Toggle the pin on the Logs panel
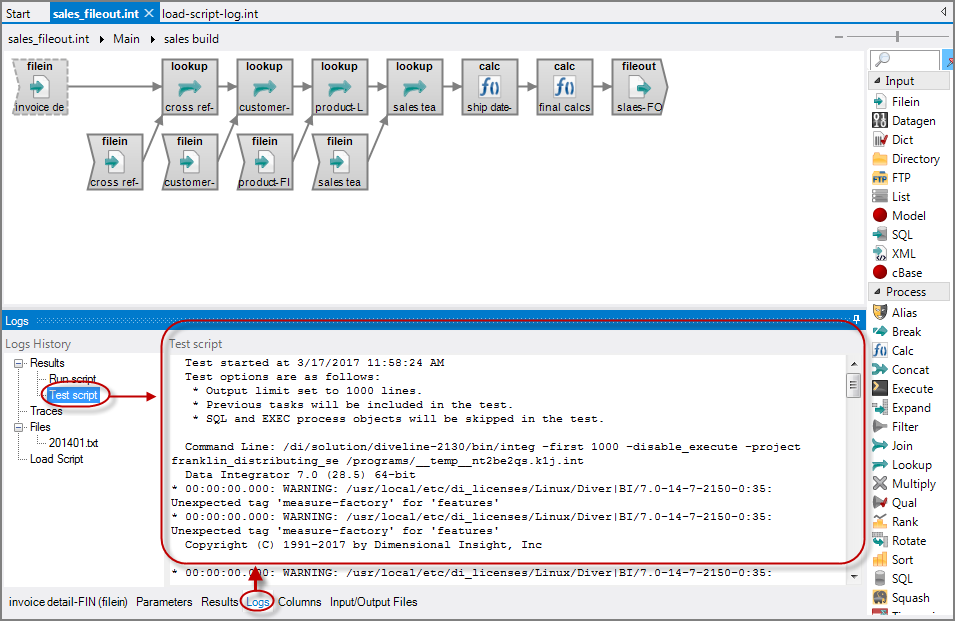 pos(857,320)
